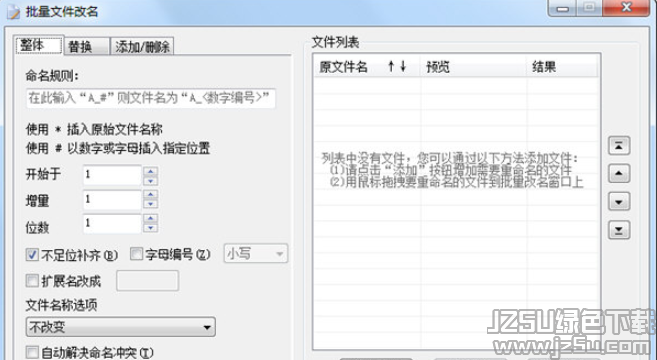
Task: Click the 结果 column header
Action: [x=562, y=66]
